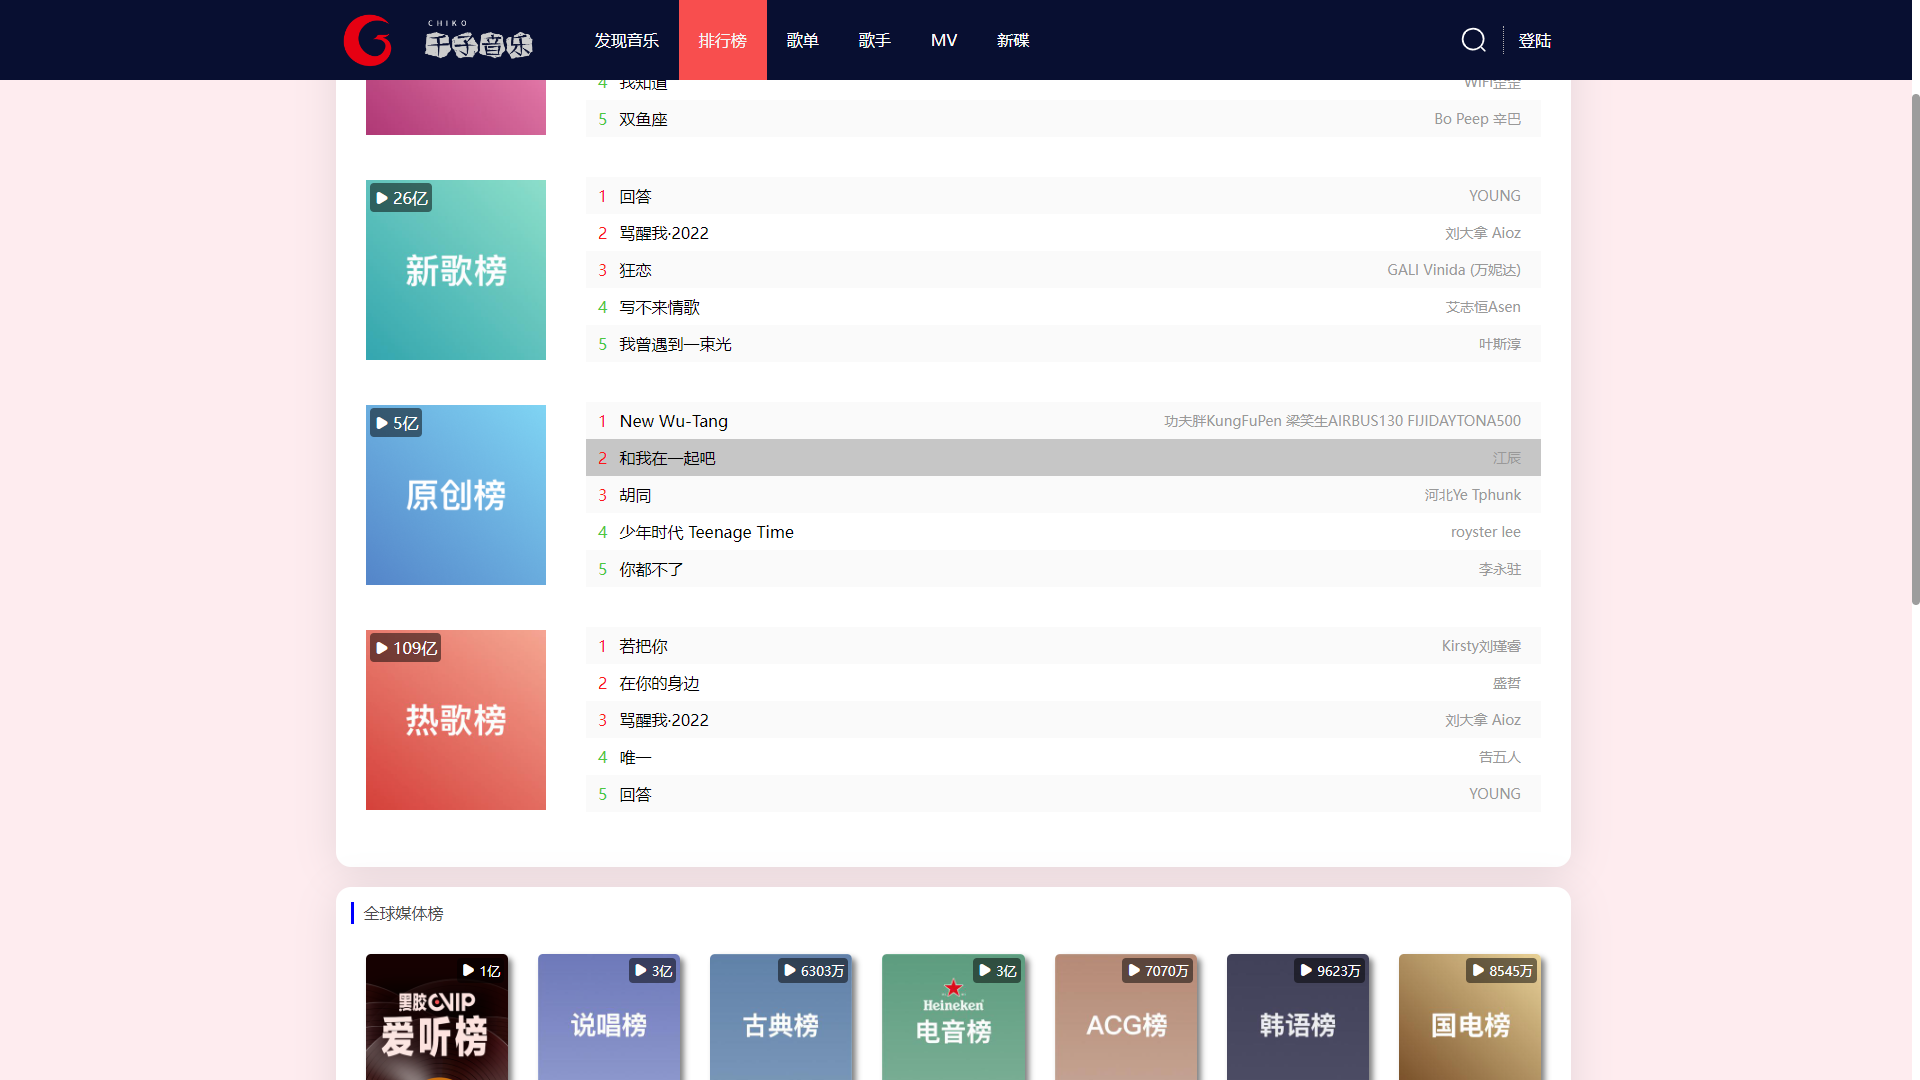Select the 歌单 navigation item
The height and width of the screenshot is (1080, 1920).
click(802, 40)
